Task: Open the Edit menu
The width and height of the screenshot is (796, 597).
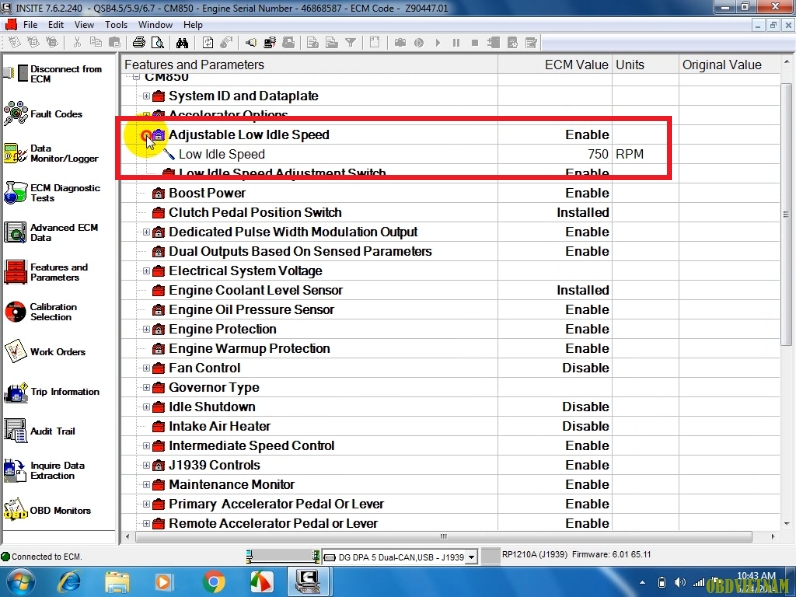Action: (56, 24)
